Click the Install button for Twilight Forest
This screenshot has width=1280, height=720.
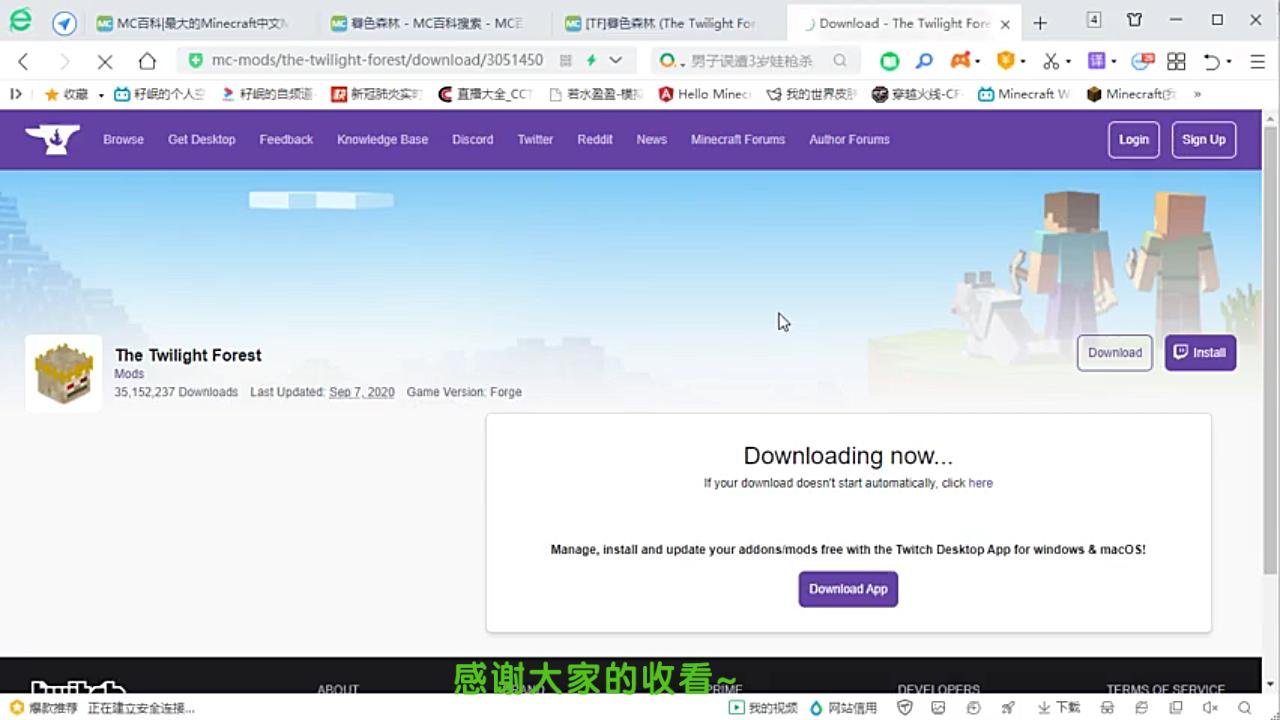pyautogui.click(x=1200, y=352)
